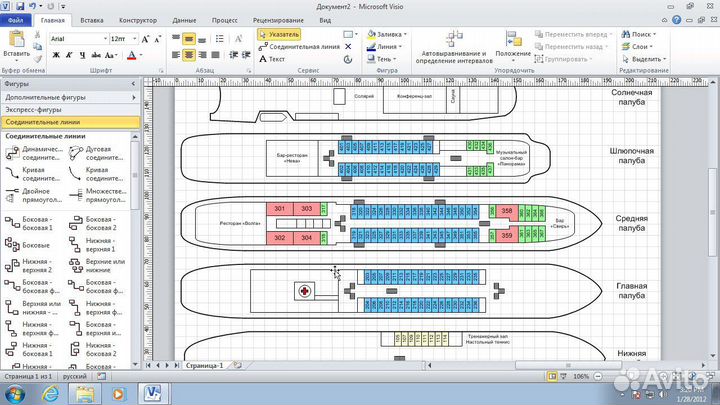Choose Боковая - боковая 1 connector
The height and width of the screenshot is (405, 720).
tap(28, 224)
